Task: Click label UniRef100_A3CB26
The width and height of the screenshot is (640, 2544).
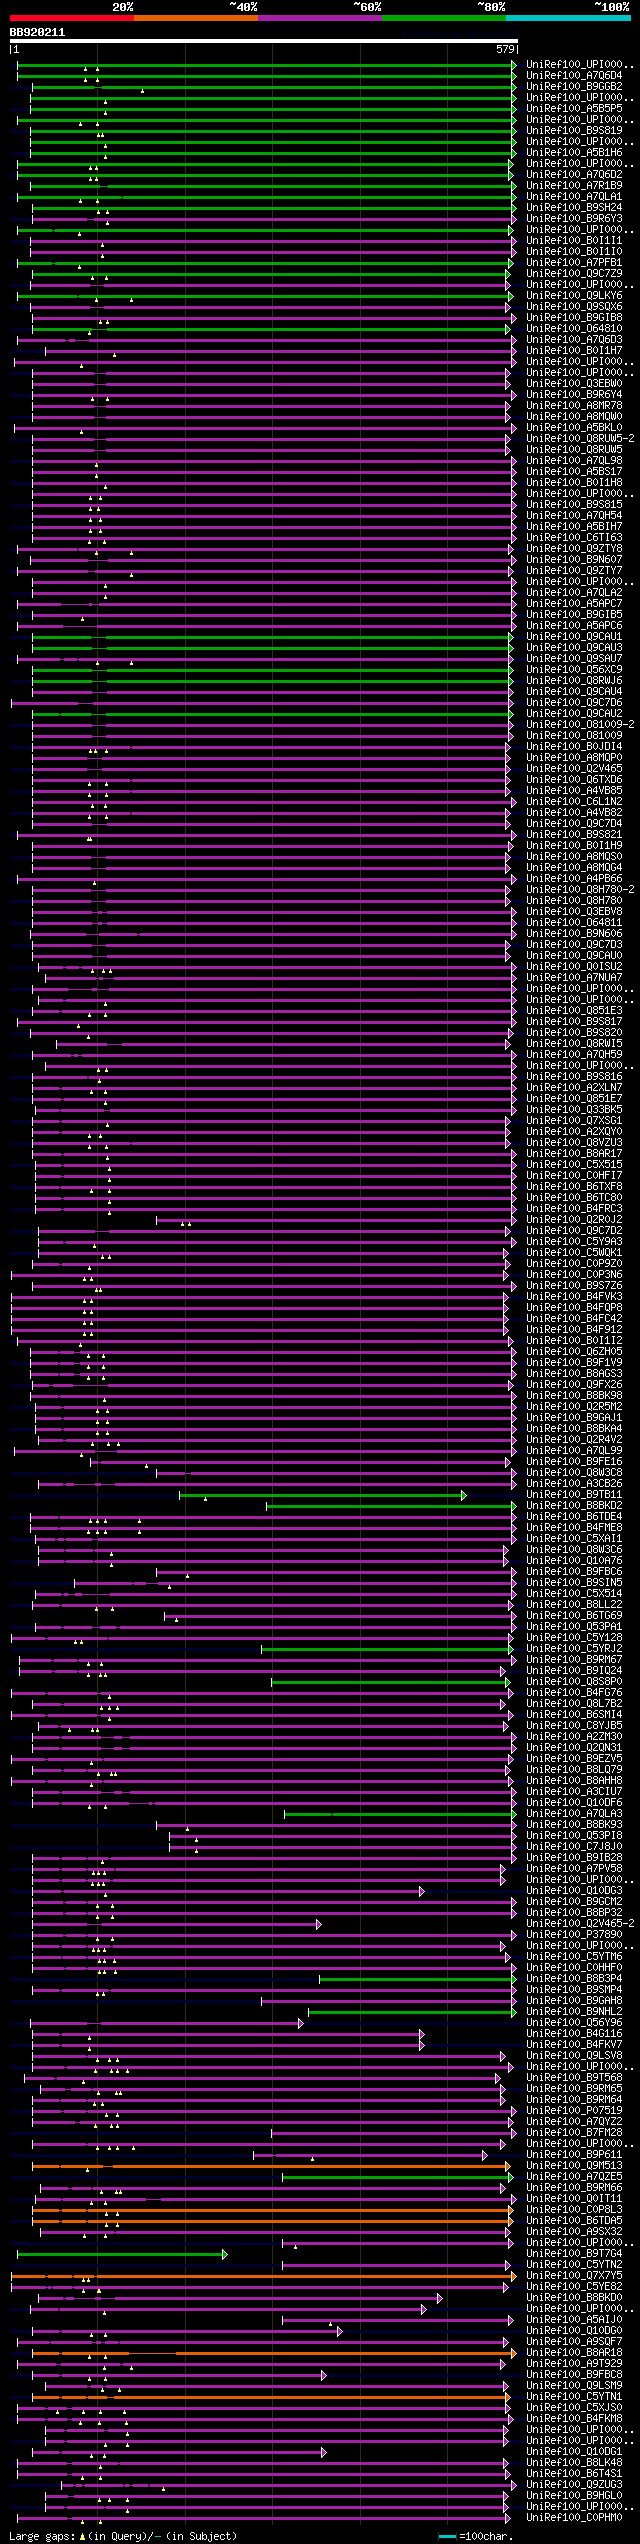Action: [x=574, y=1483]
